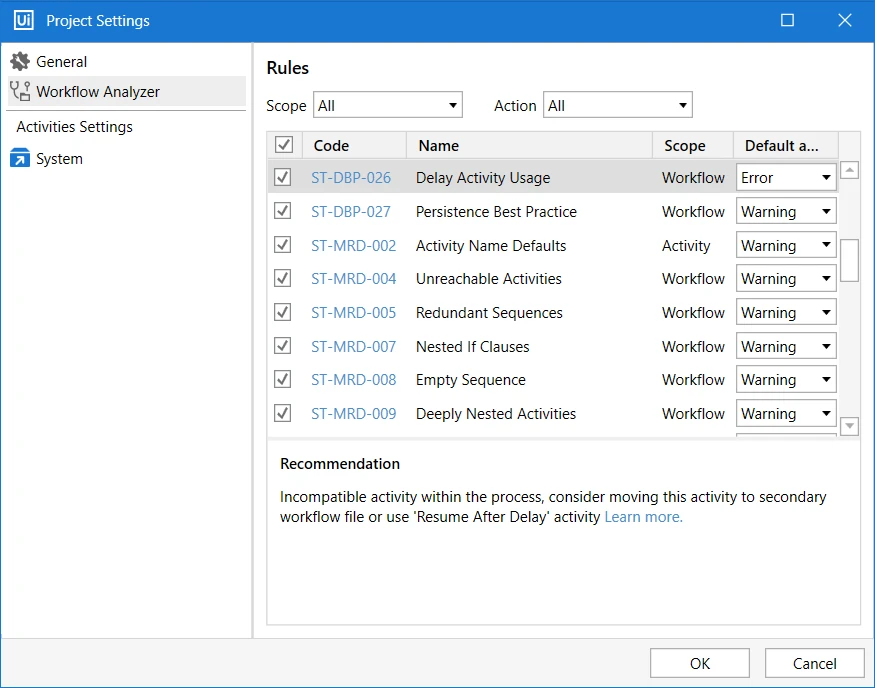Image resolution: width=875 pixels, height=688 pixels.
Task: Disable the ST-MRD-007 rule checkbox
Action: [282, 346]
